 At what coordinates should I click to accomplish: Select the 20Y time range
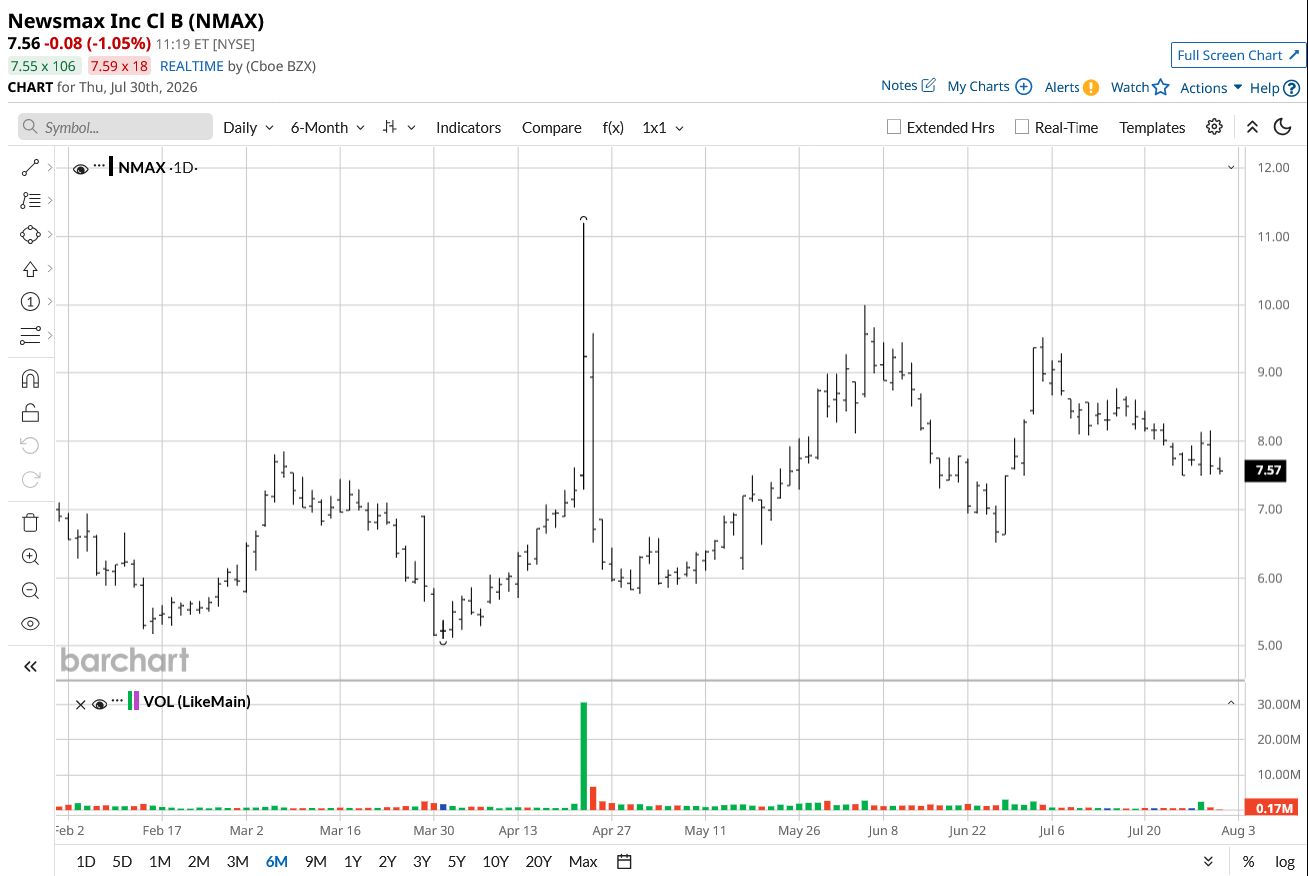click(538, 861)
